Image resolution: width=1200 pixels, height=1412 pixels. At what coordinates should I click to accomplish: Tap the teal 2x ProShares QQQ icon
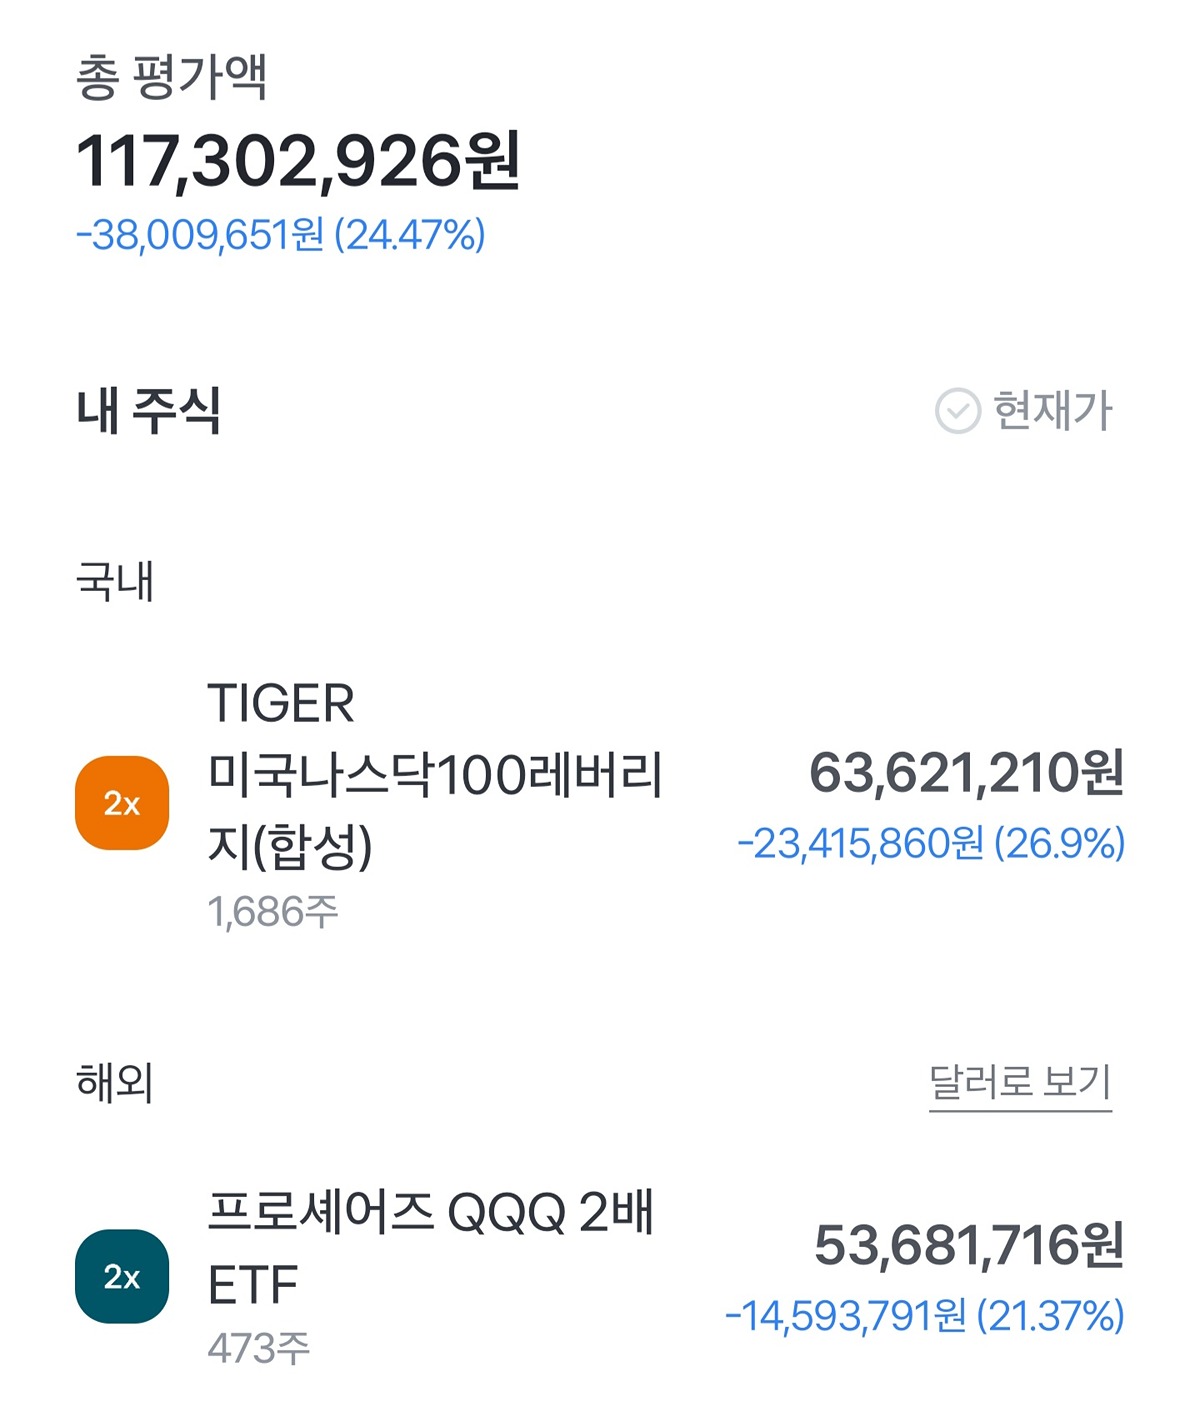[122, 1276]
